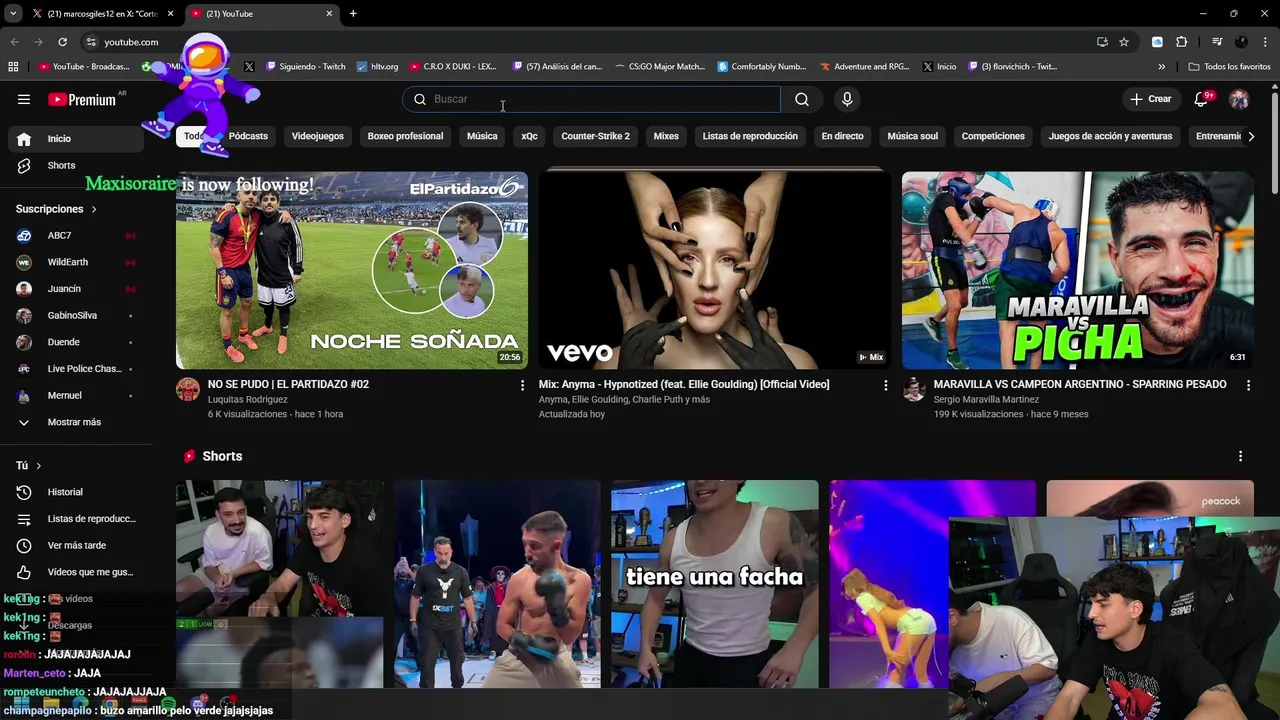This screenshot has width=1280, height=720.
Task: Open options for NO SE PUDO video
Action: 522,385
